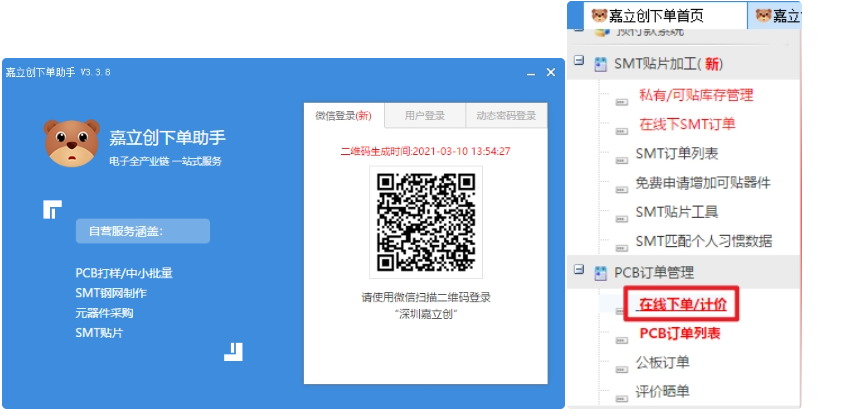Click the WeChat login QR code
Image resolution: width=845 pixels, height=418 pixels.
(426, 222)
